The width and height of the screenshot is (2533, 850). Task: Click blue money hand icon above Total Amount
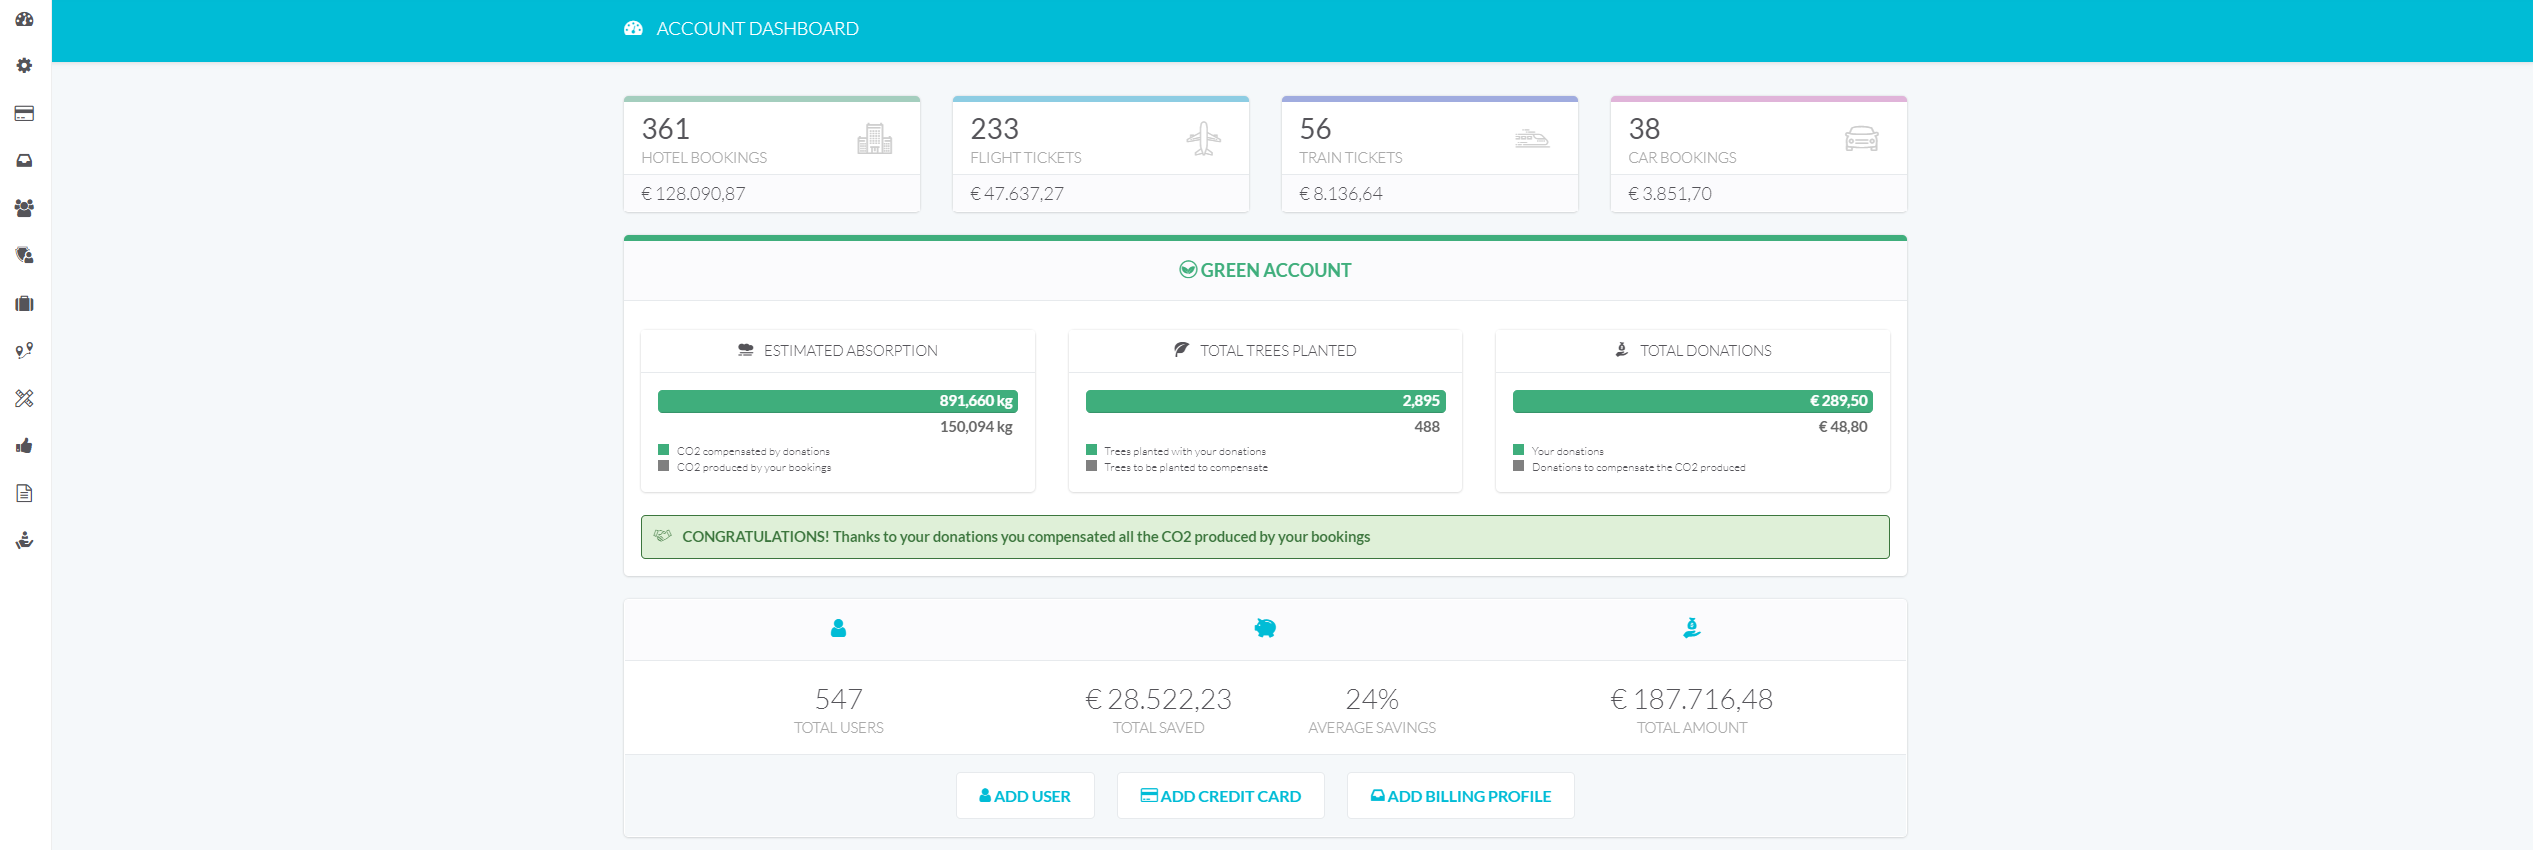point(1692,628)
